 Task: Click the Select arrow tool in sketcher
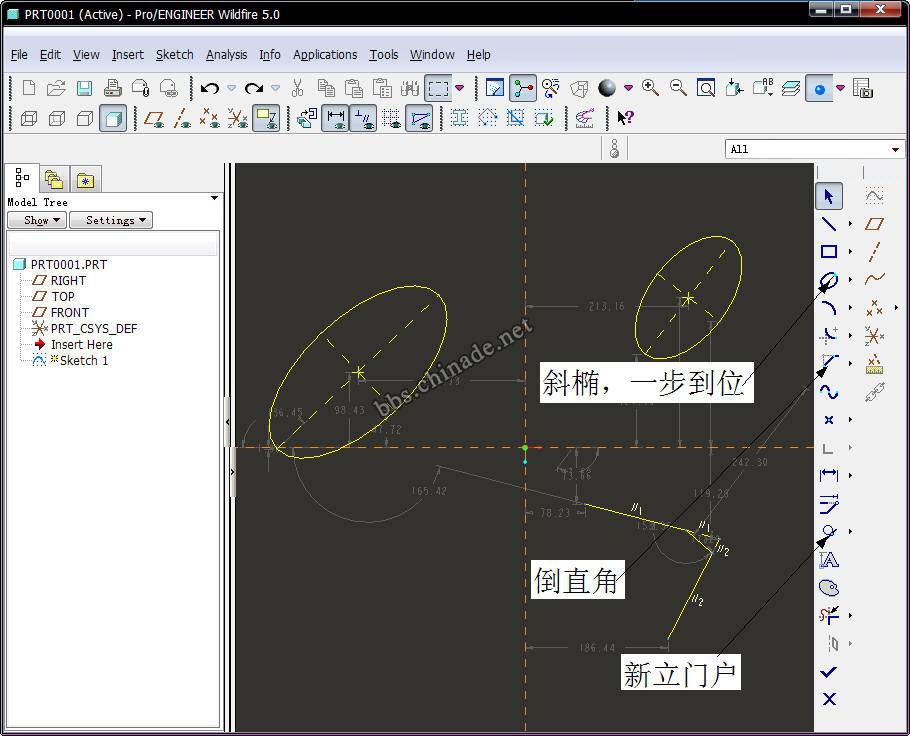[x=829, y=196]
